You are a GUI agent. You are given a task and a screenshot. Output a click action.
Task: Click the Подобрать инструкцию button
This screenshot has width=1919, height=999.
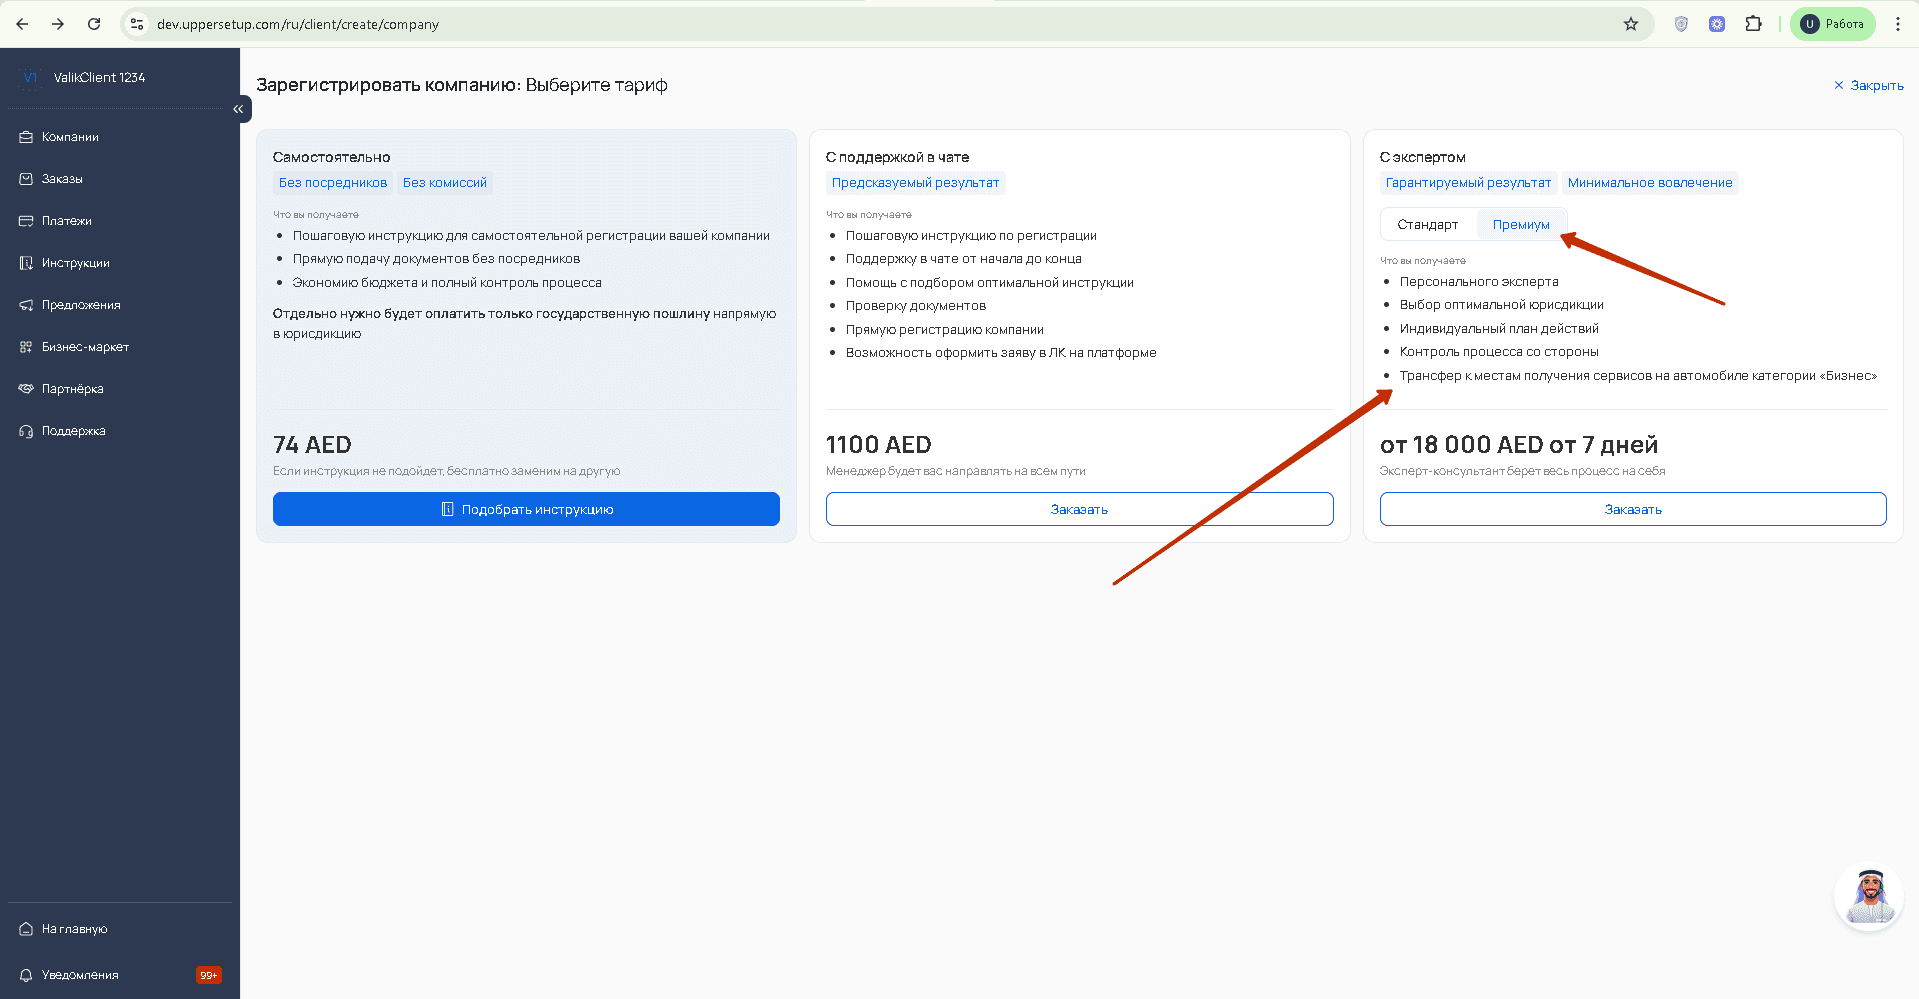pyautogui.click(x=526, y=509)
